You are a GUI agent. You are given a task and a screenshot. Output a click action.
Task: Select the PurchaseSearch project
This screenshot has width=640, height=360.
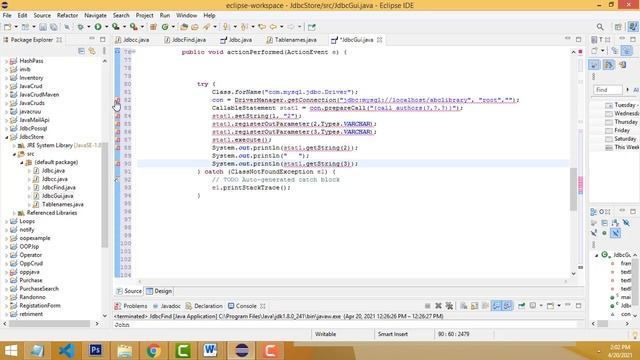pos(39,289)
